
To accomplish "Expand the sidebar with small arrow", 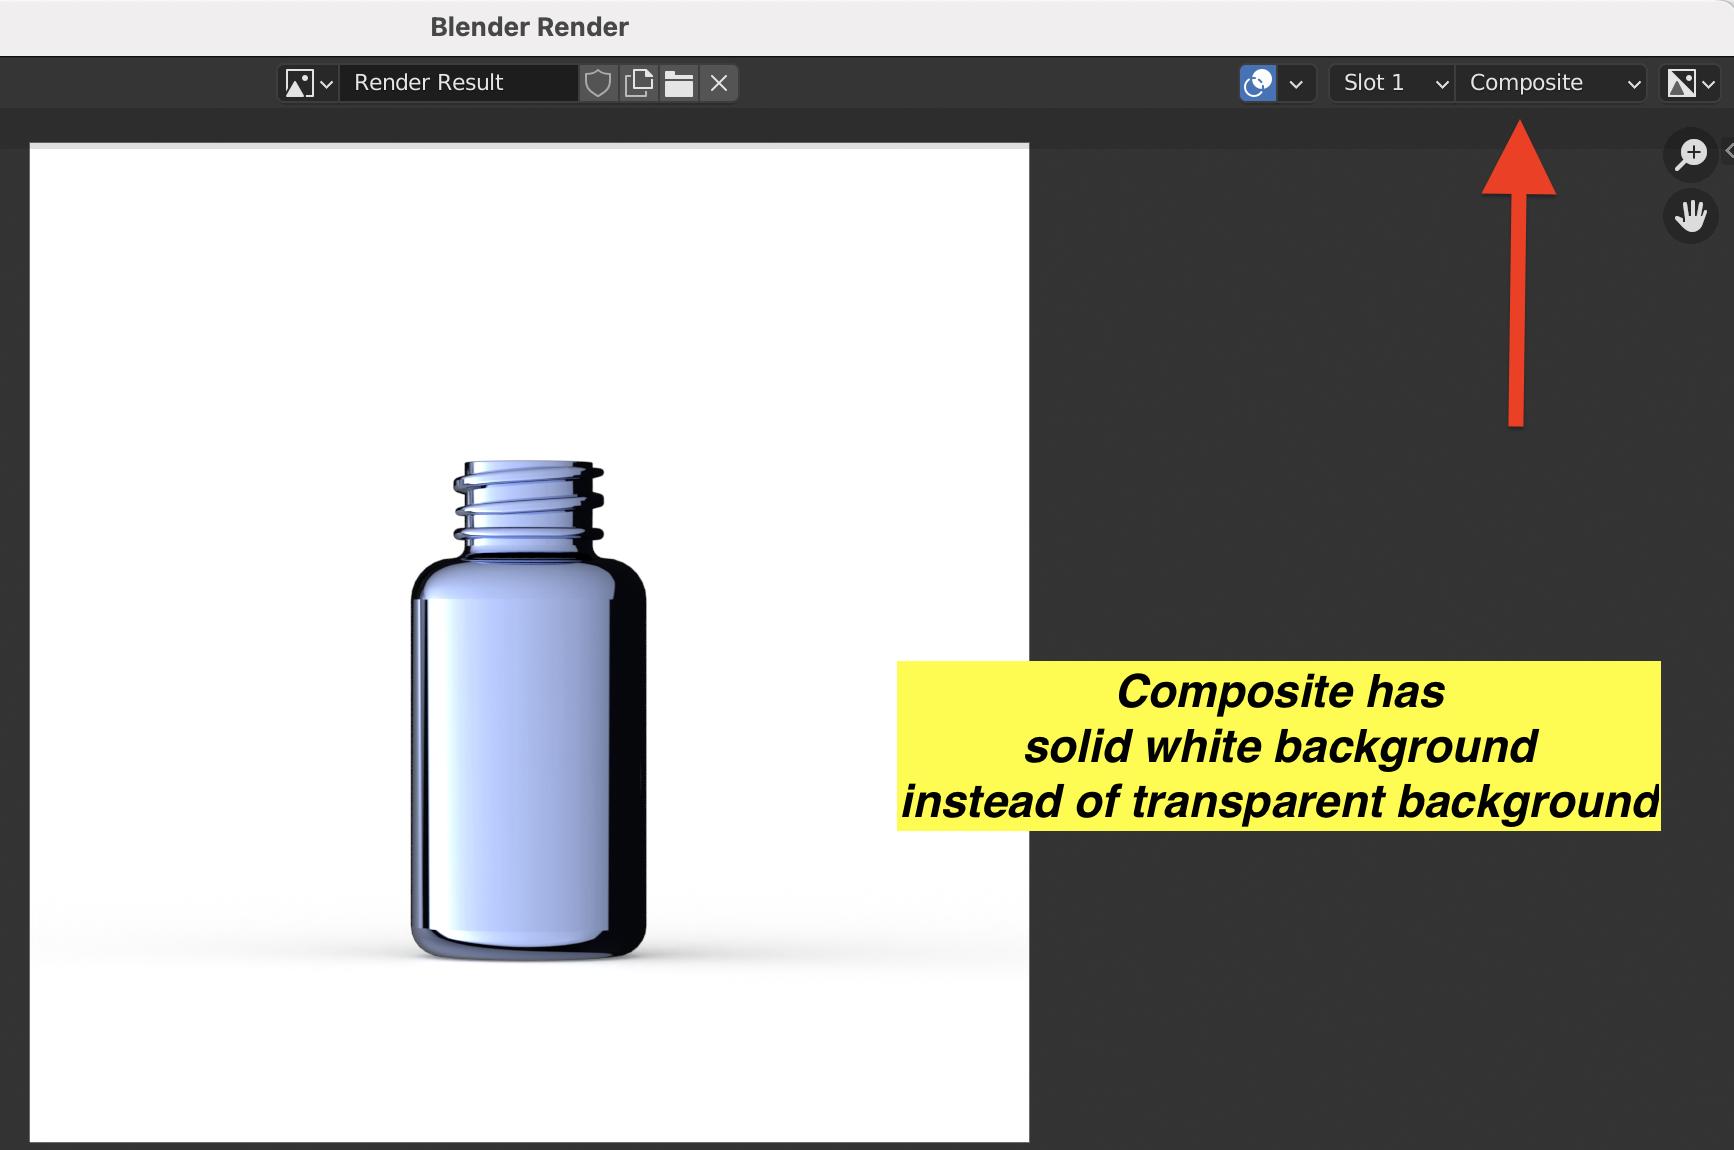I will [1728, 151].
